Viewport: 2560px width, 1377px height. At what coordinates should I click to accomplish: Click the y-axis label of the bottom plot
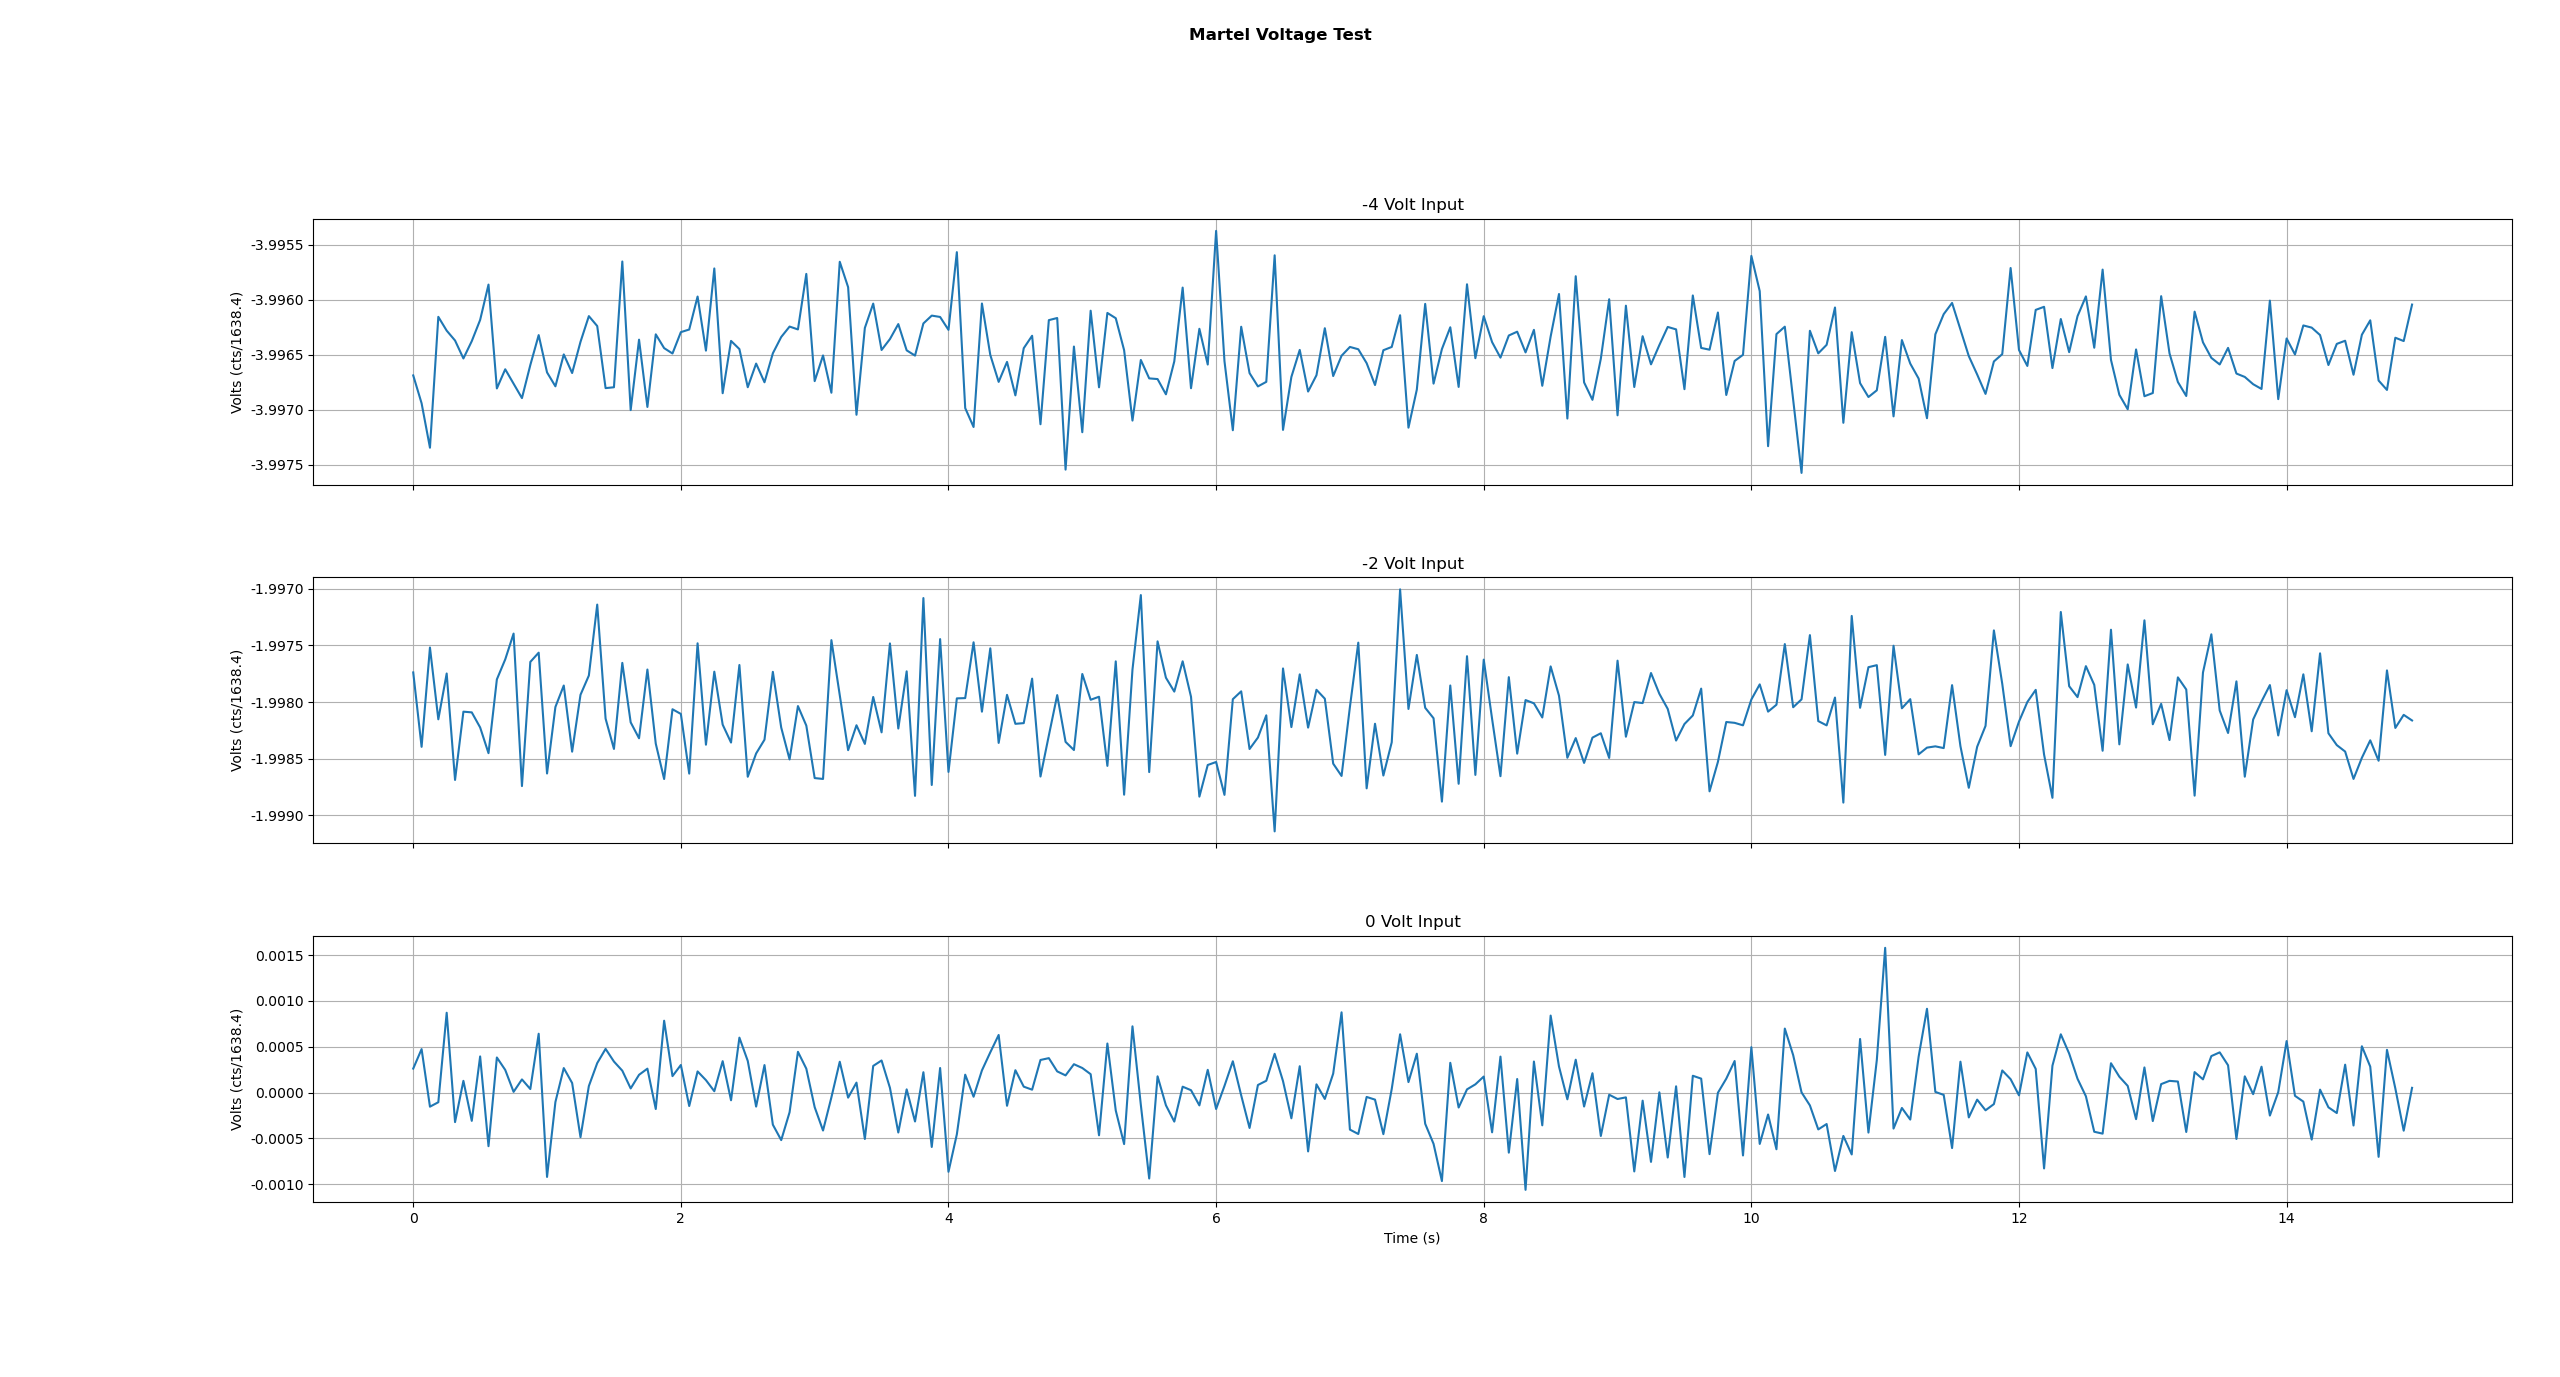(237, 1069)
